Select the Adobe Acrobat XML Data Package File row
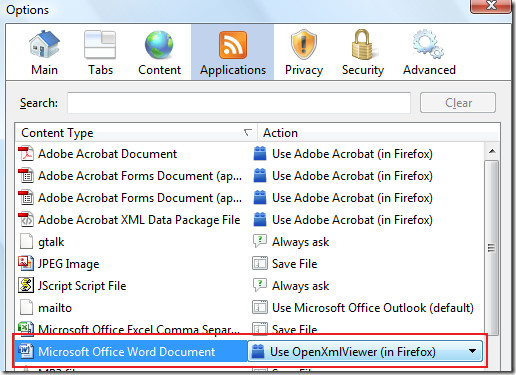This screenshot has height=375, width=516. (x=249, y=220)
